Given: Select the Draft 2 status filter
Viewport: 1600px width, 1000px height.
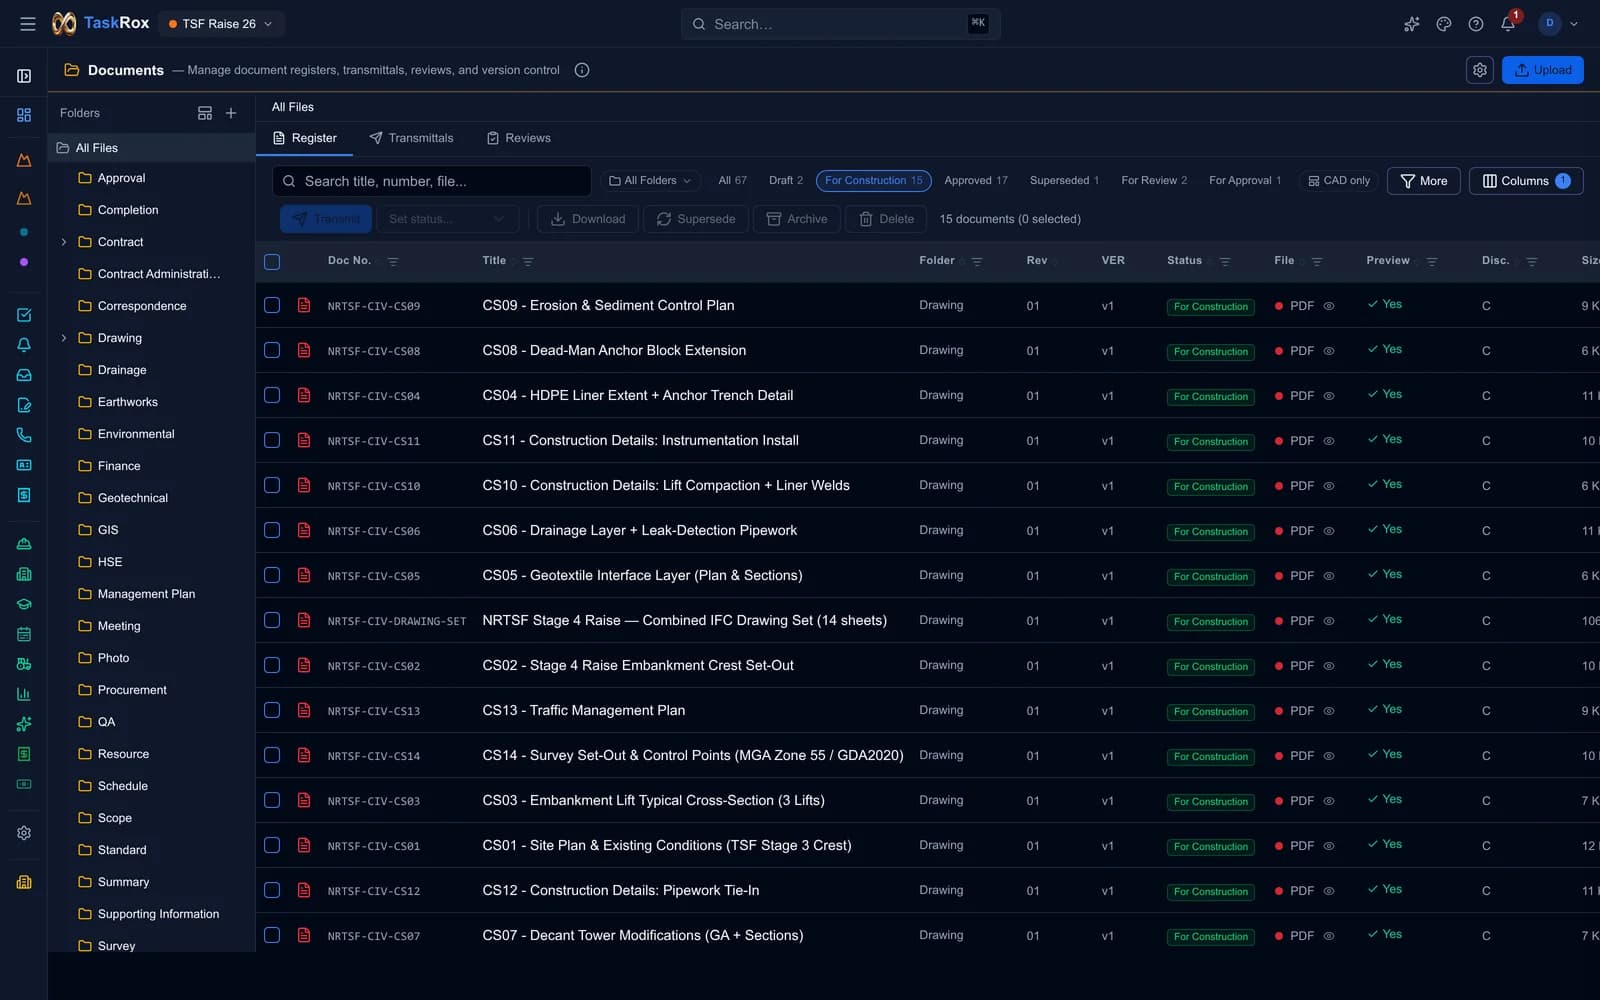Looking at the screenshot, I should pos(786,181).
